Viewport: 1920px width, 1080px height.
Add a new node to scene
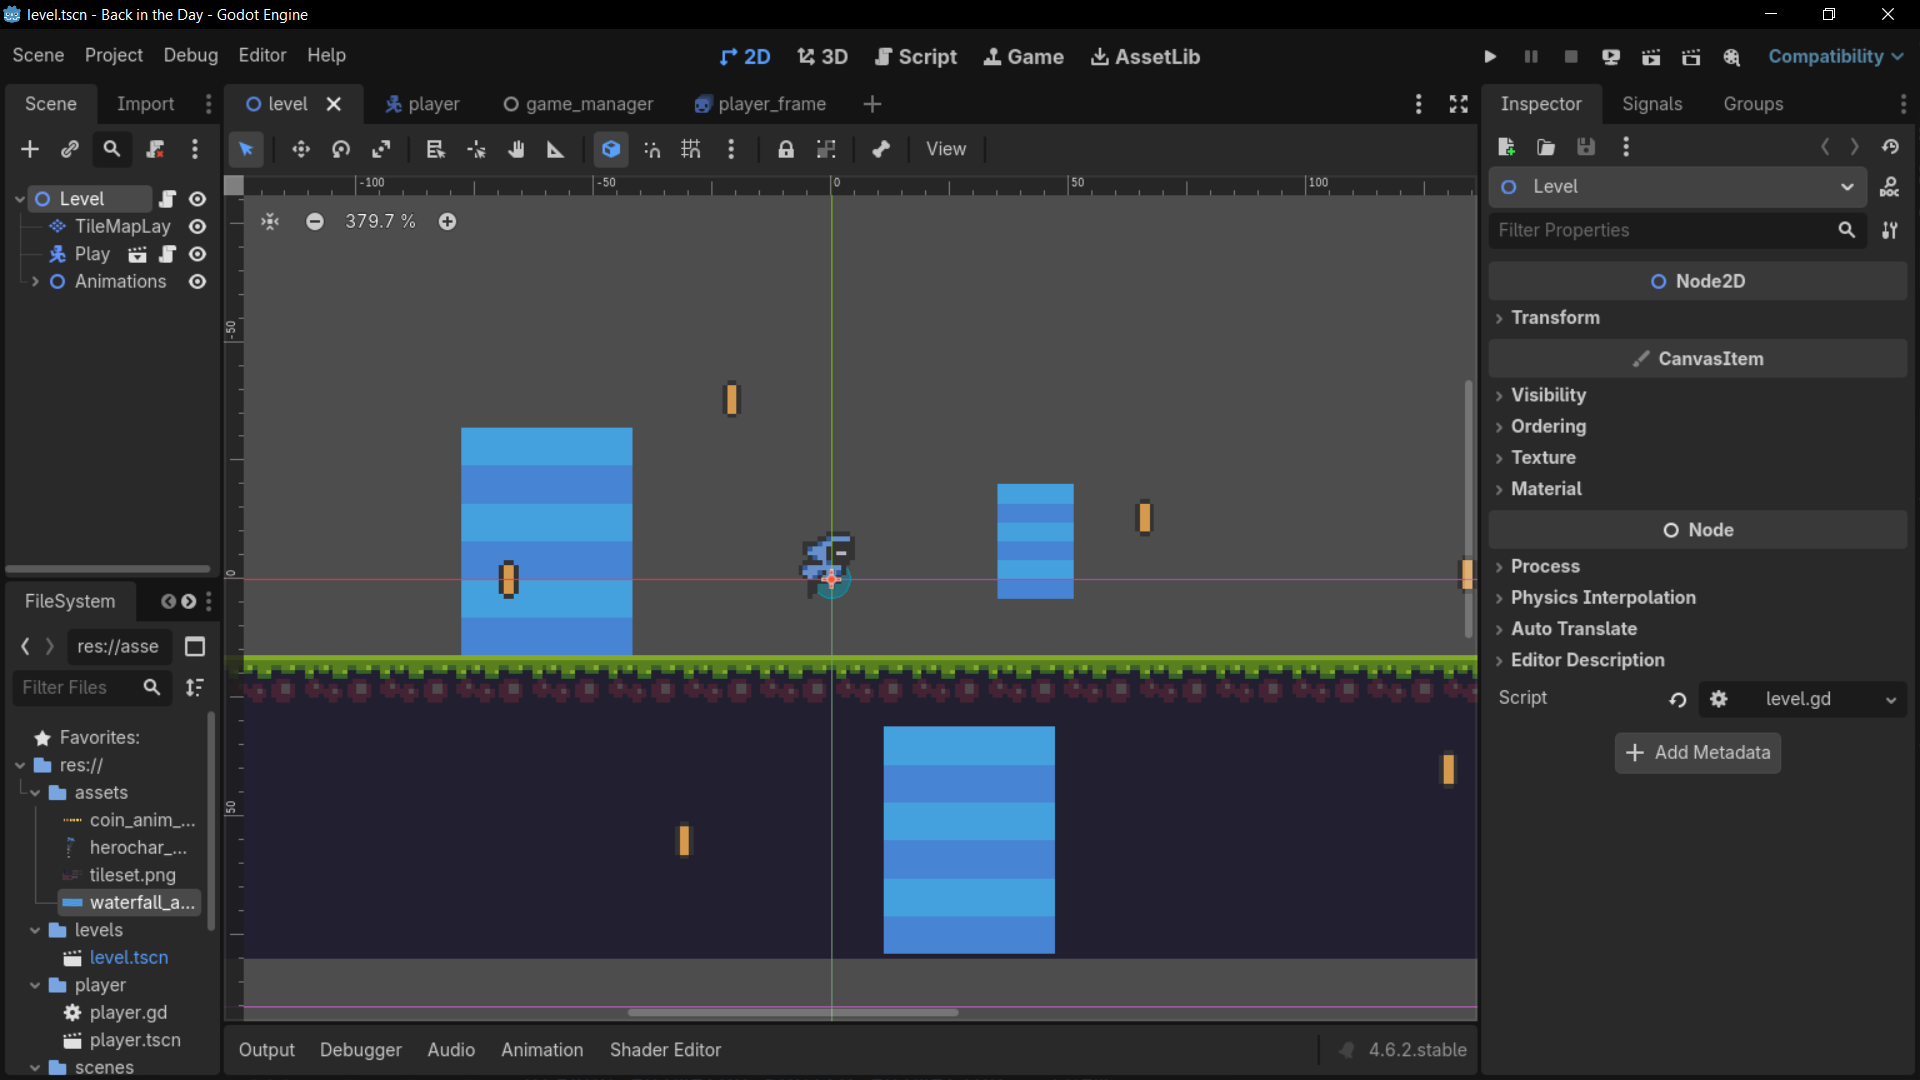click(30, 149)
